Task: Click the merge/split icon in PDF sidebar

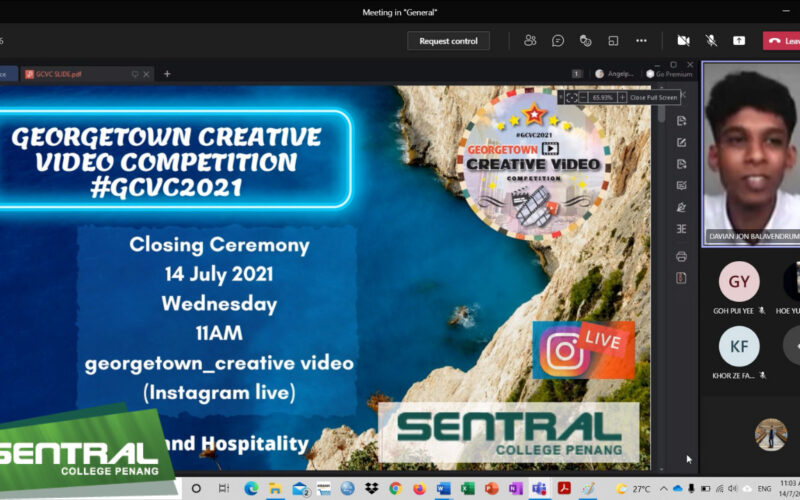Action: pyautogui.click(x=681, y=229)
